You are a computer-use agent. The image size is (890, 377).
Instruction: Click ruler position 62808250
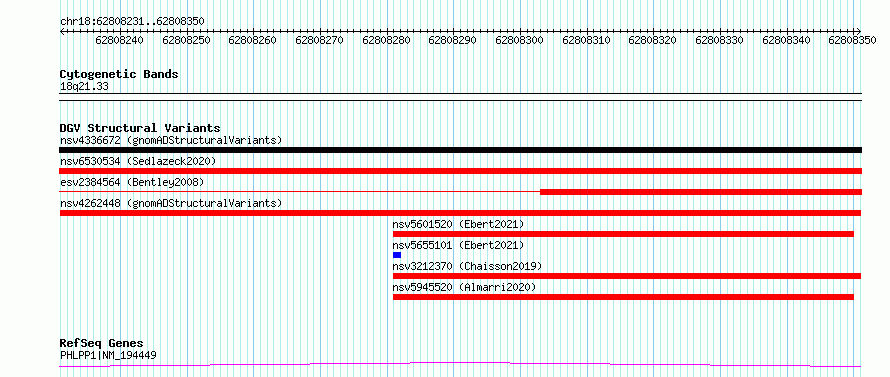pyautogui.click(x=186, y=40)
